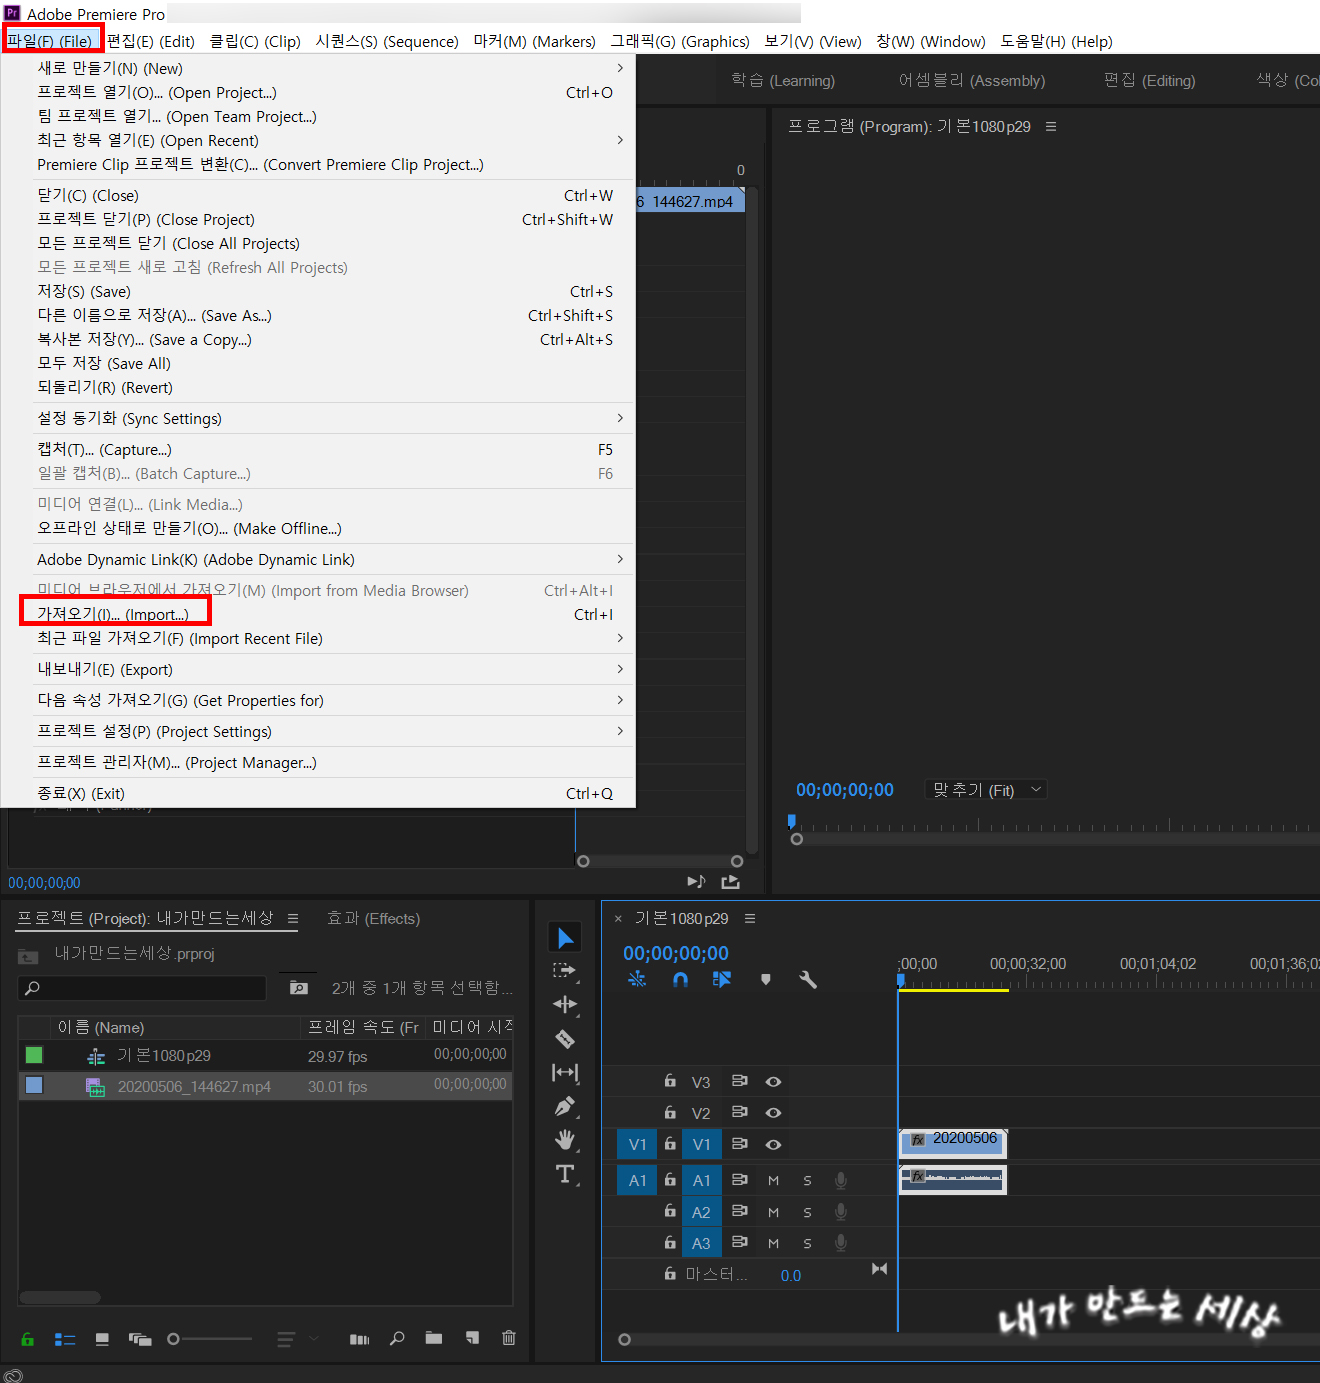
Task: Switch to the Editing workspace
Action: 1149,81
